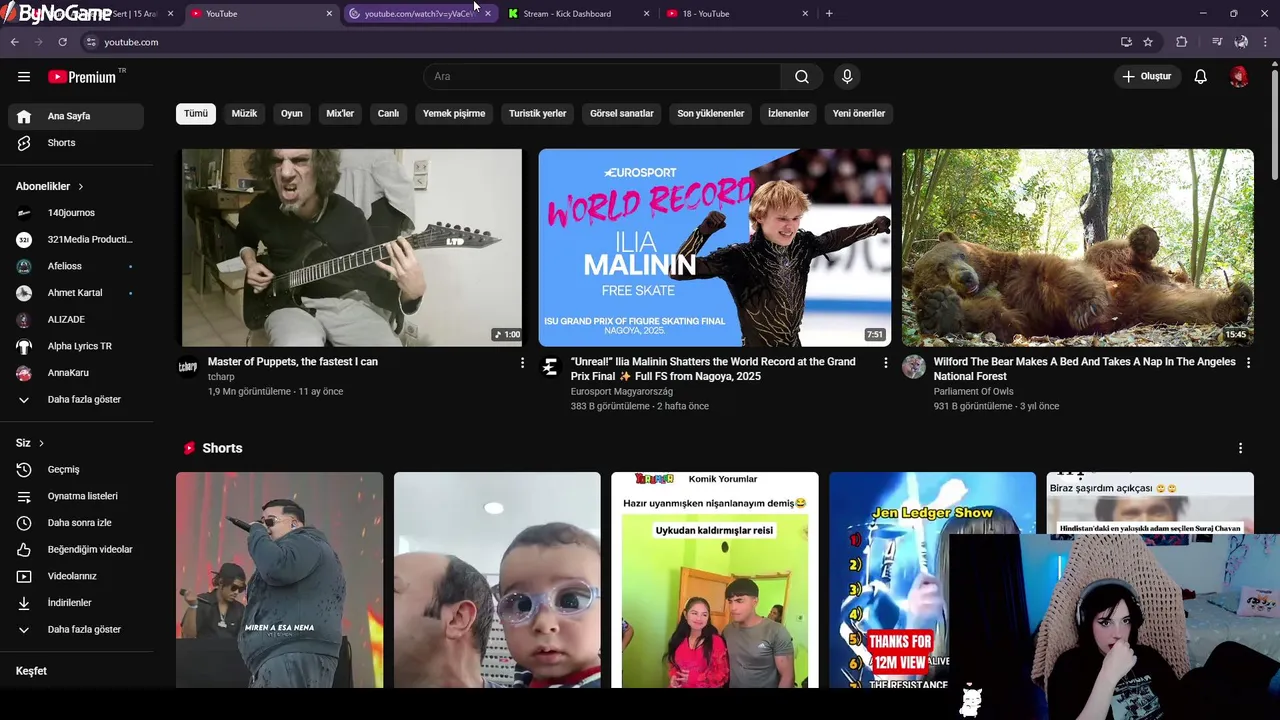This screenshot has height=720, width=1280.
Task: Open a new browser tab
Action: pos(829,14)
